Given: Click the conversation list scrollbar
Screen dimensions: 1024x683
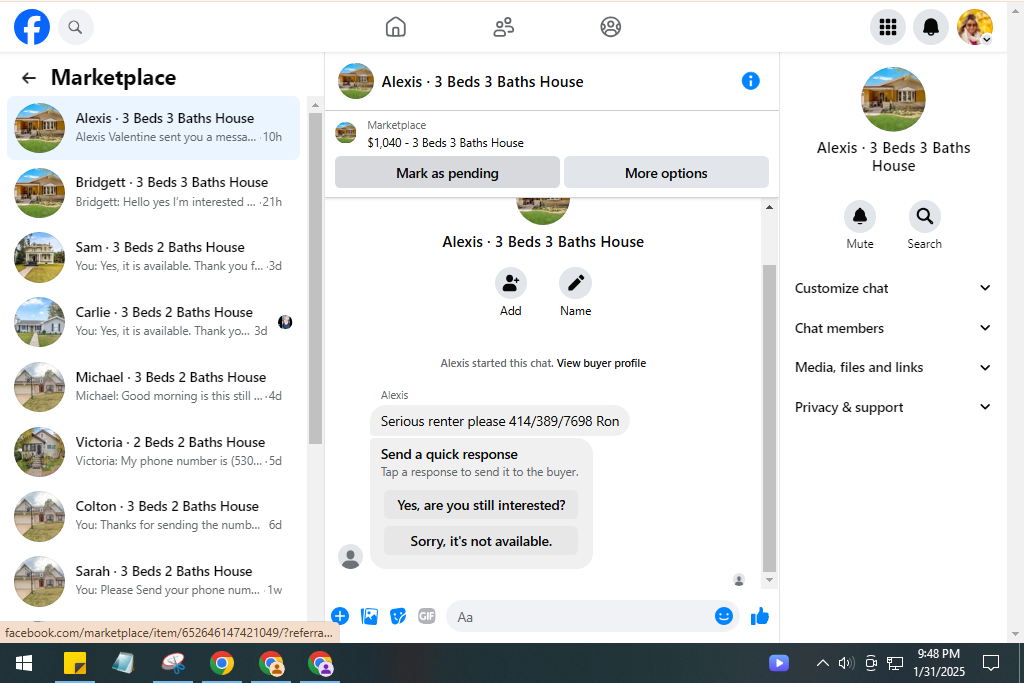Looking at the screenshot, I should (315, 278).
